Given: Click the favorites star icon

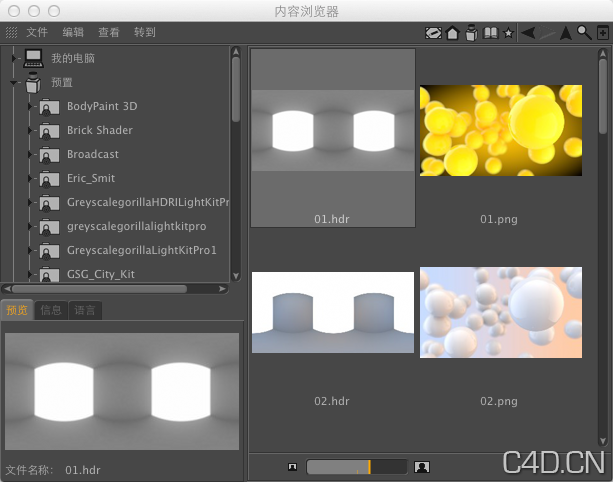Looking at the screenshot, I should [508, 33].
